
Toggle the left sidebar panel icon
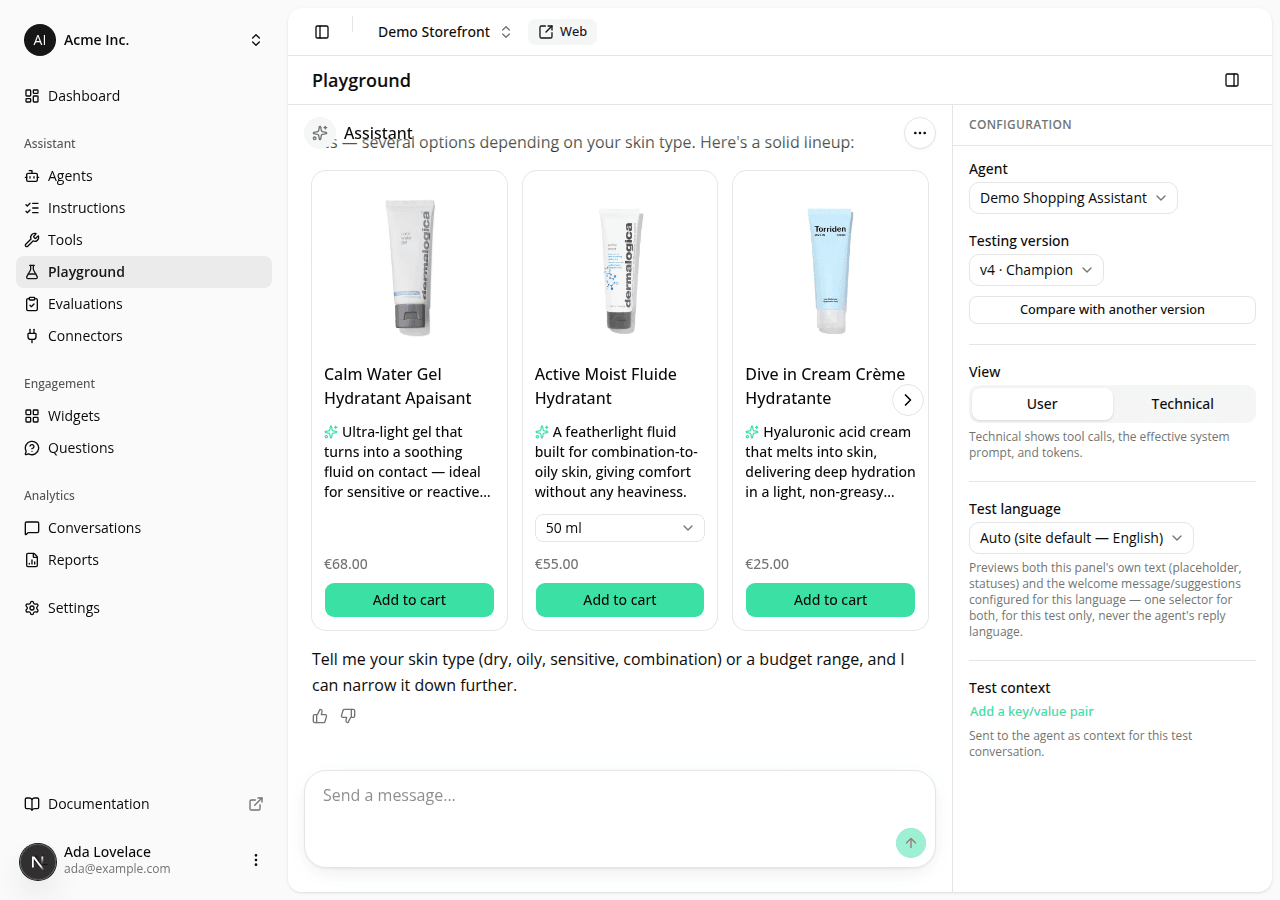322,32
